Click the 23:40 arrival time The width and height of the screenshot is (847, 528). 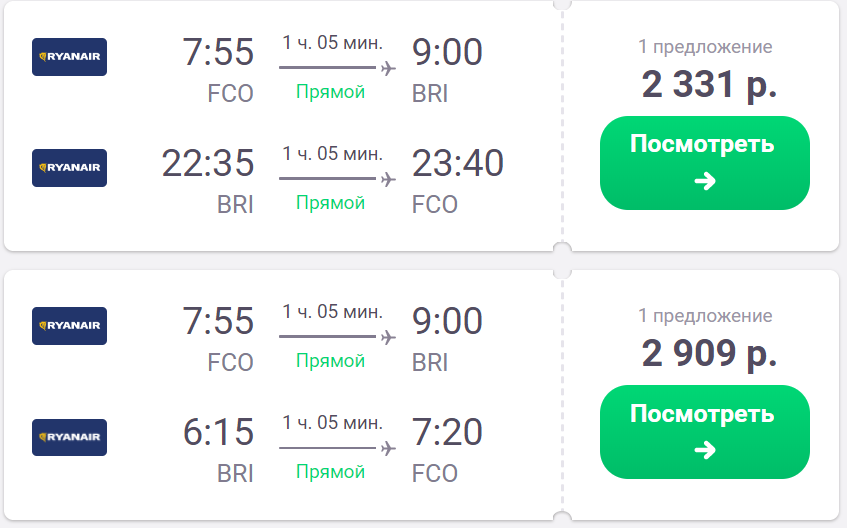pyautogui.click(x=458, y=163)
